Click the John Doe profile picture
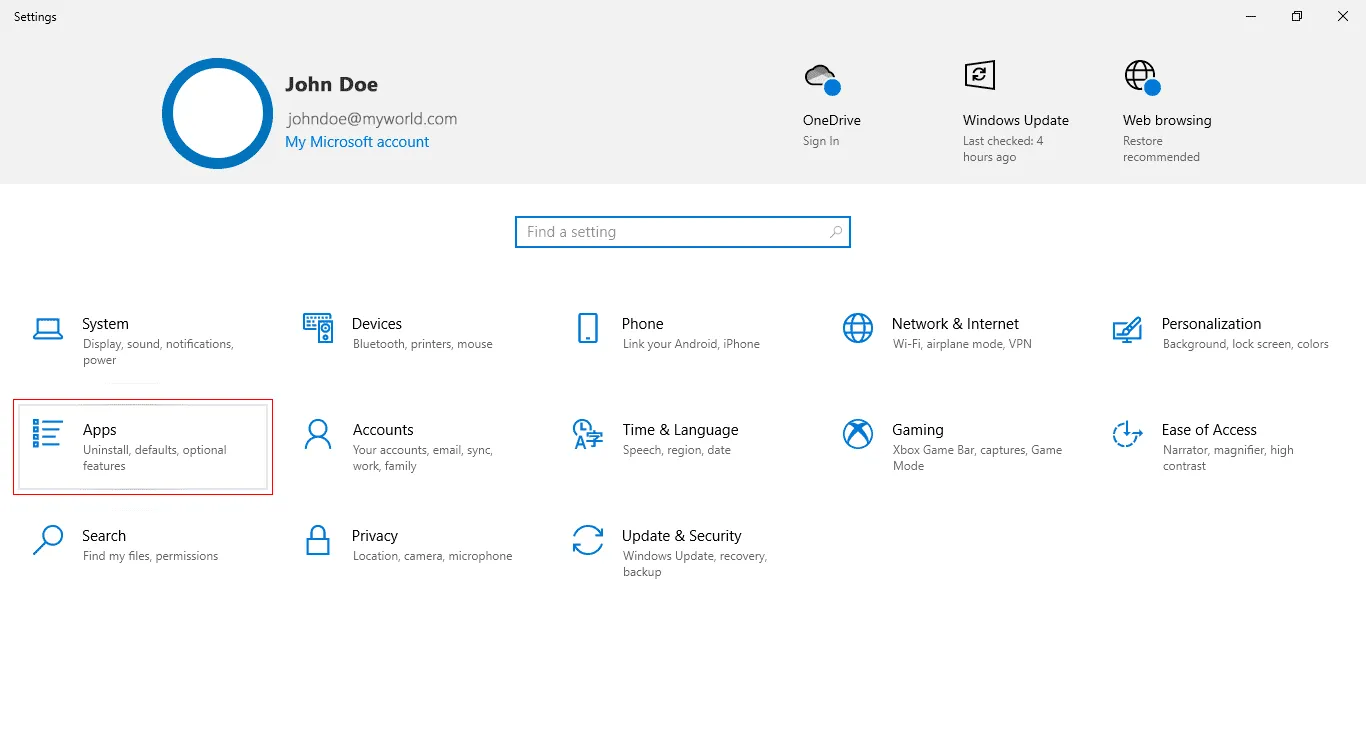This screenshot has width=1366, height=738. pos(217,113)
